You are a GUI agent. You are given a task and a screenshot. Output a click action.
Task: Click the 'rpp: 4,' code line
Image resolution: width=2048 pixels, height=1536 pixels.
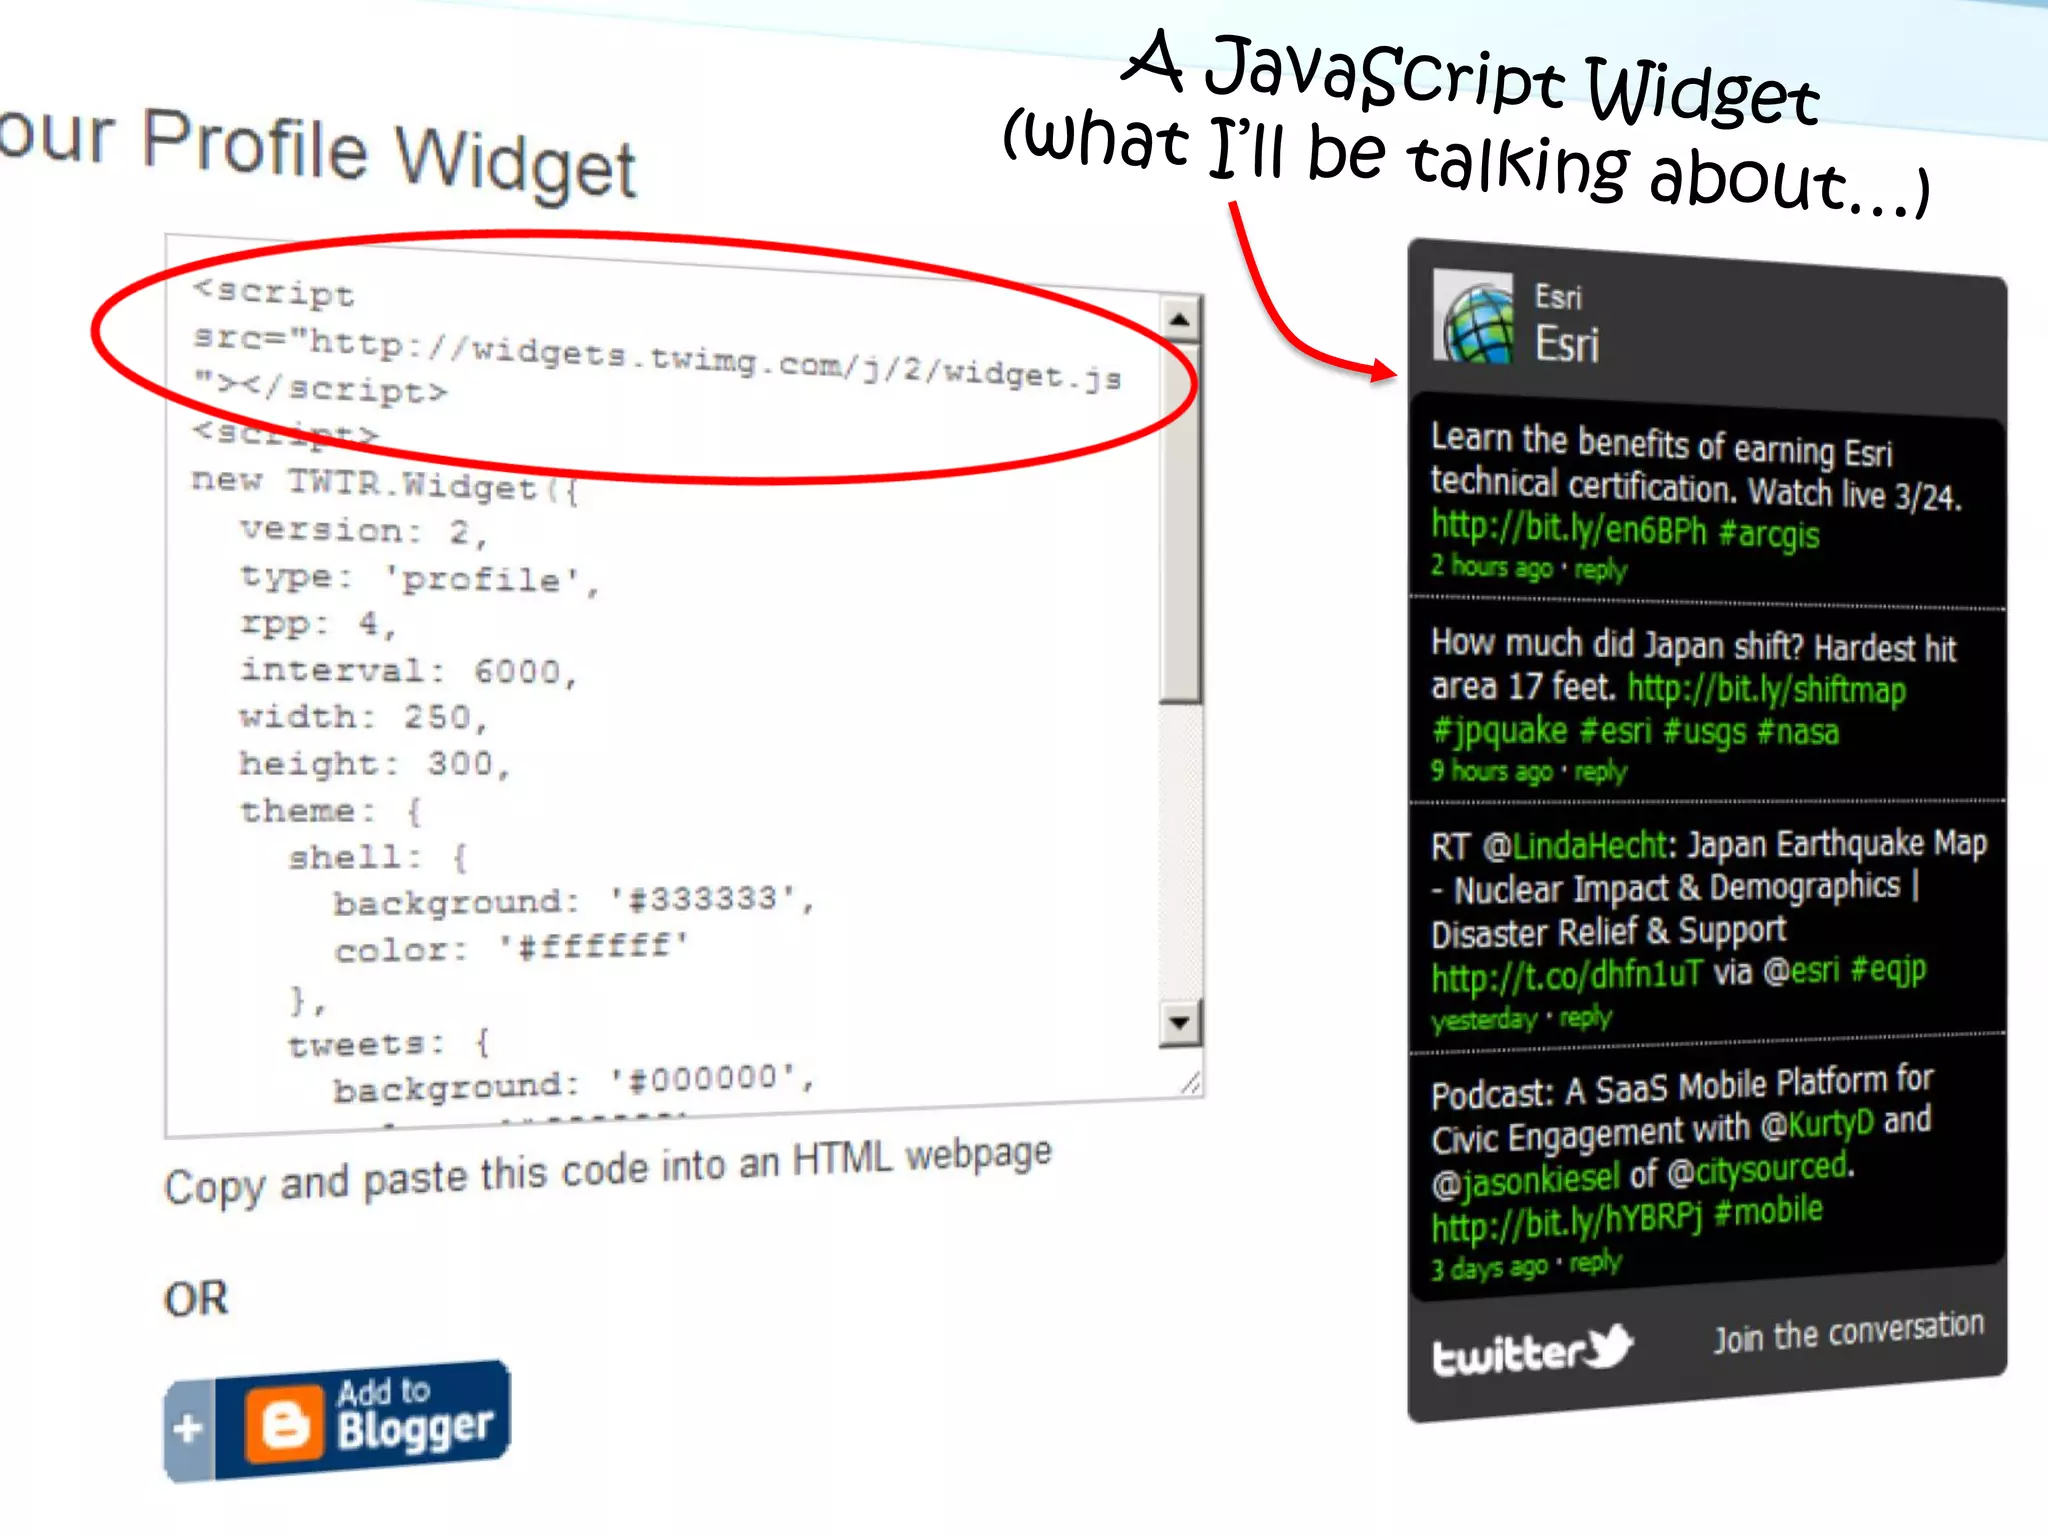[x=320, y=625]
